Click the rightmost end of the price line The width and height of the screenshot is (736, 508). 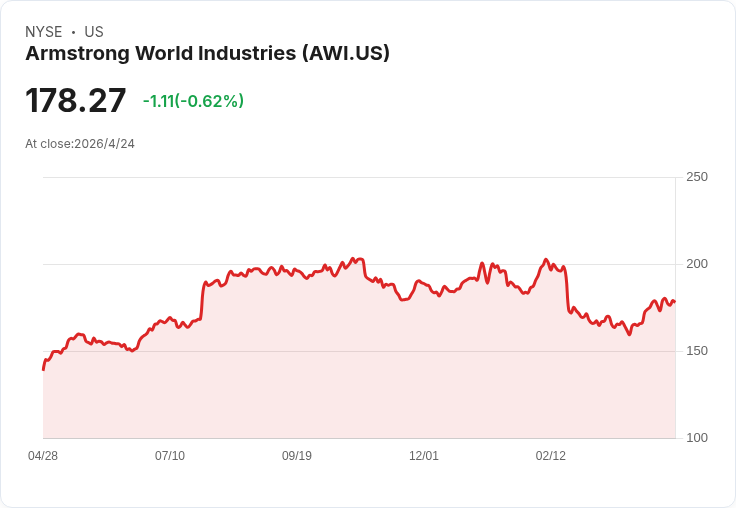675,302
